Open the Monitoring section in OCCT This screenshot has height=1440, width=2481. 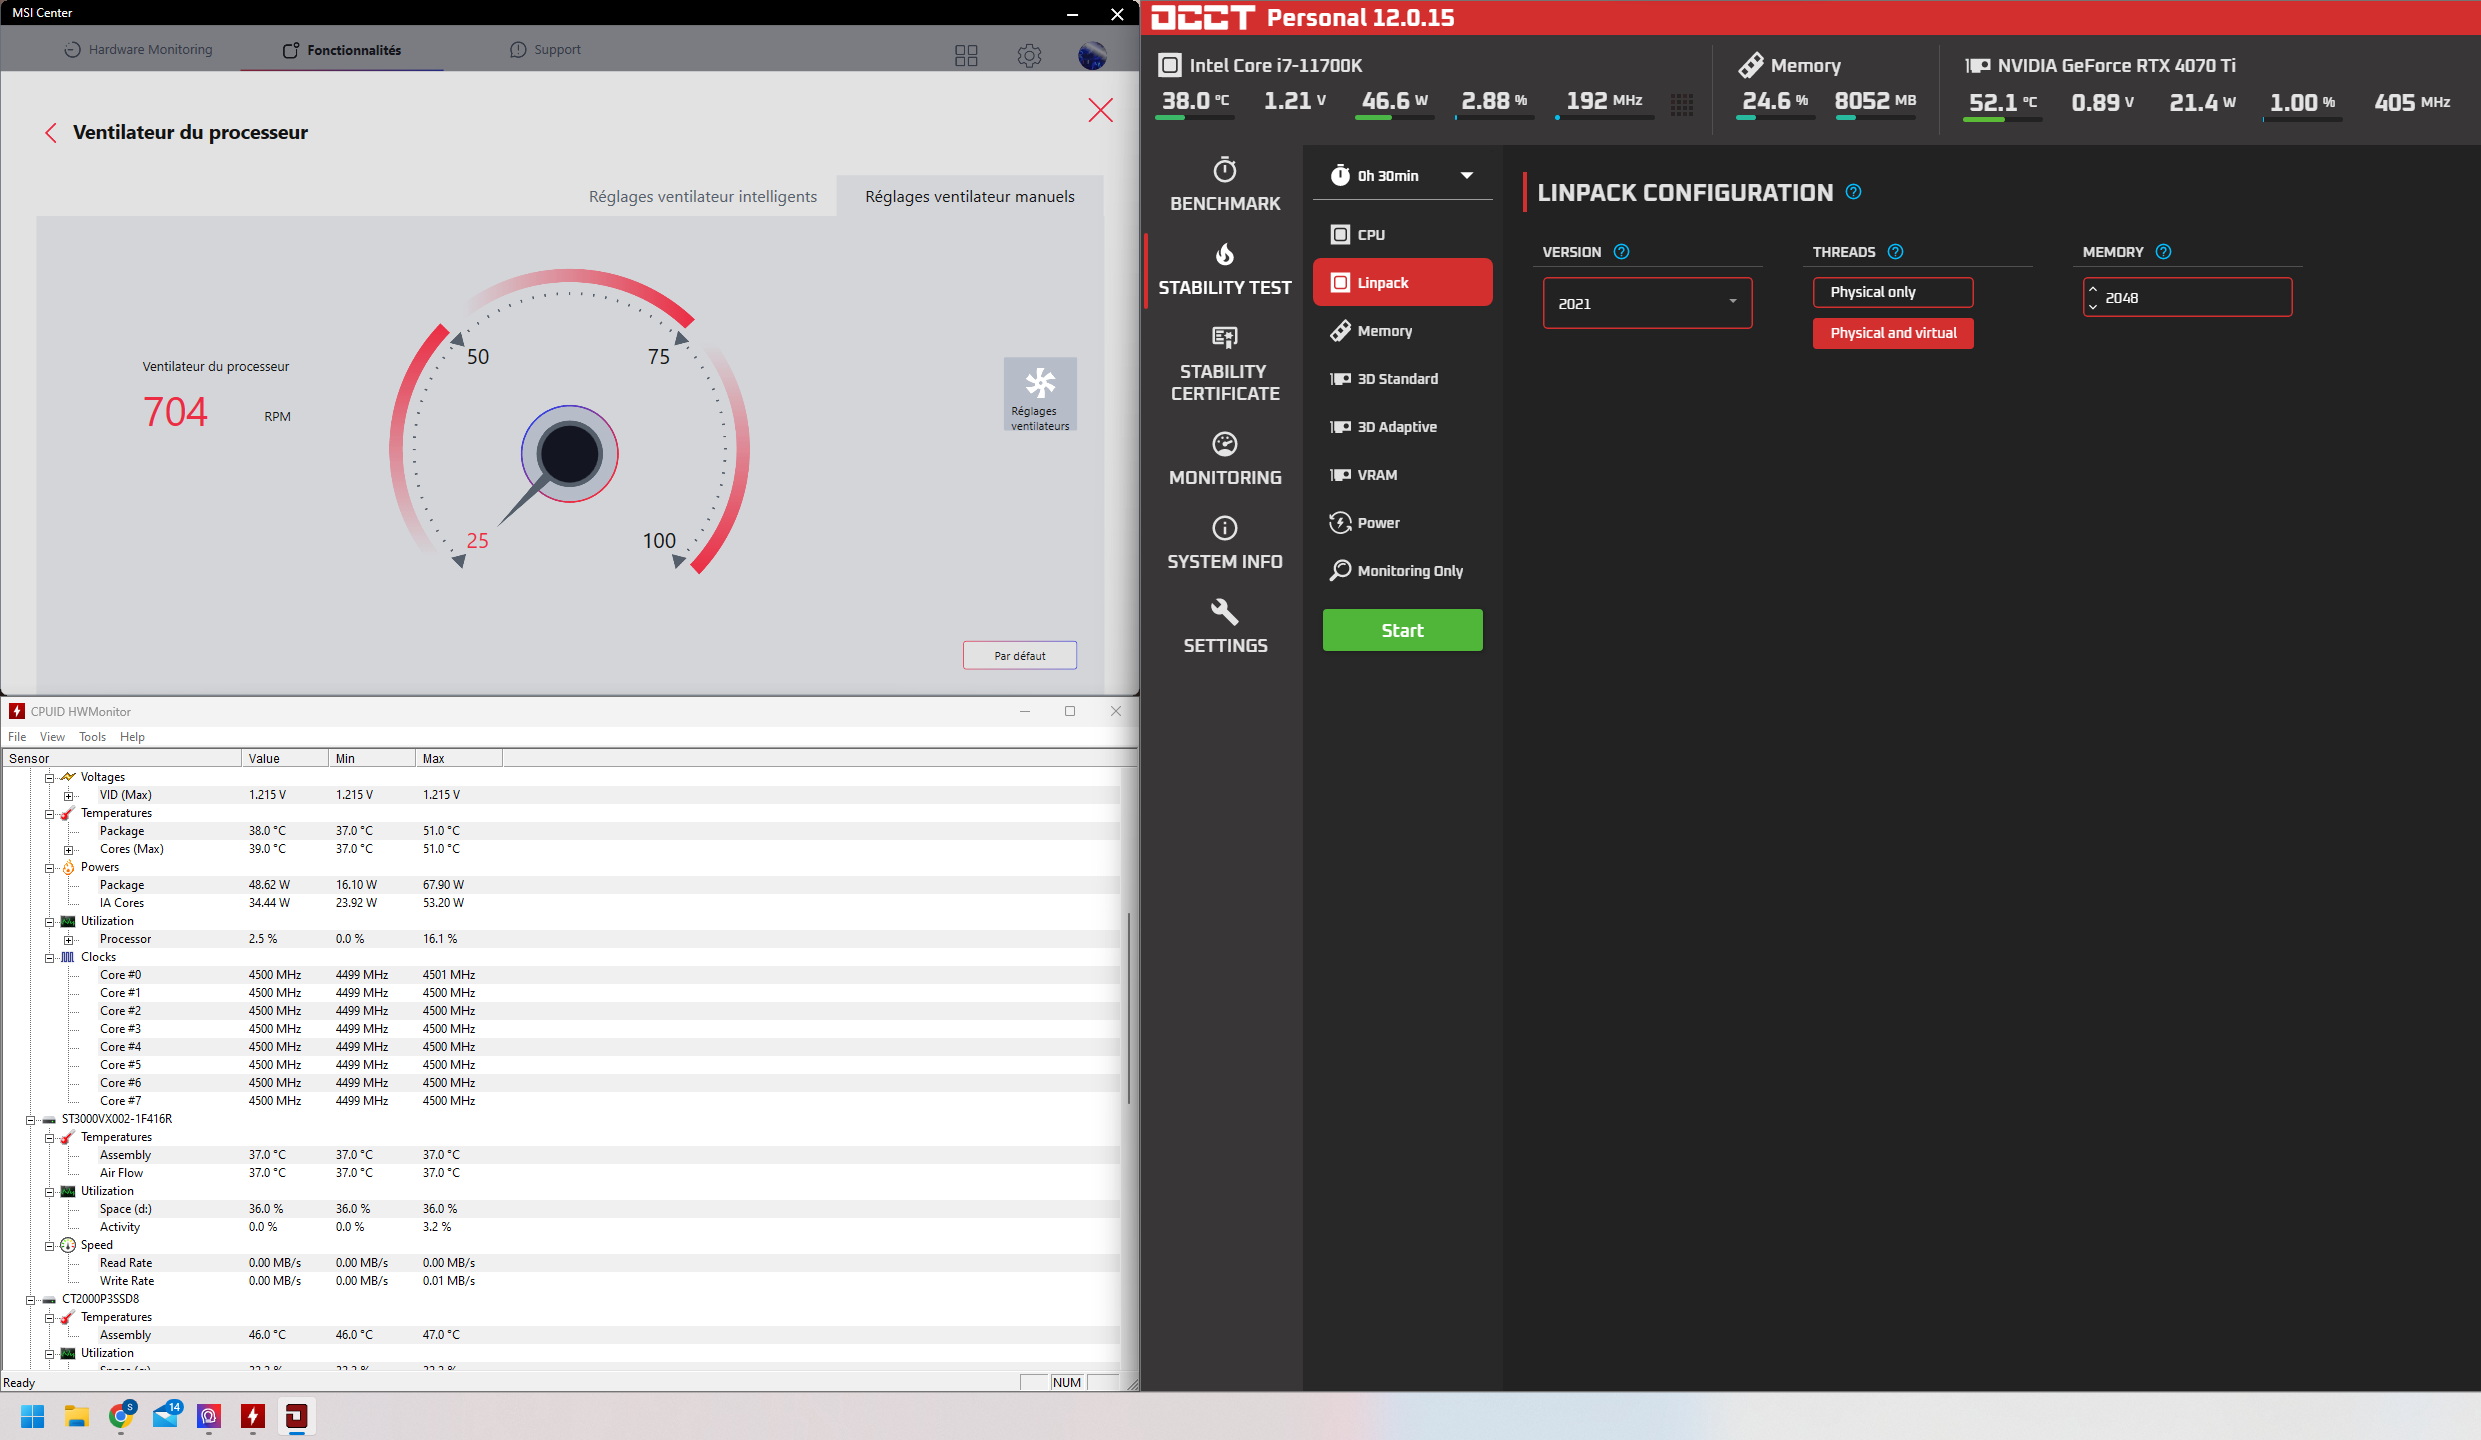coord(1224,459)
